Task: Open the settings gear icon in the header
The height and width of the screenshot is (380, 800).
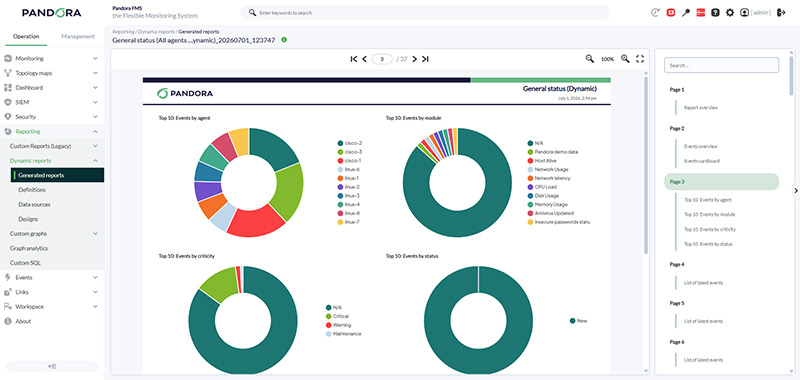Action: click(730, 13)
